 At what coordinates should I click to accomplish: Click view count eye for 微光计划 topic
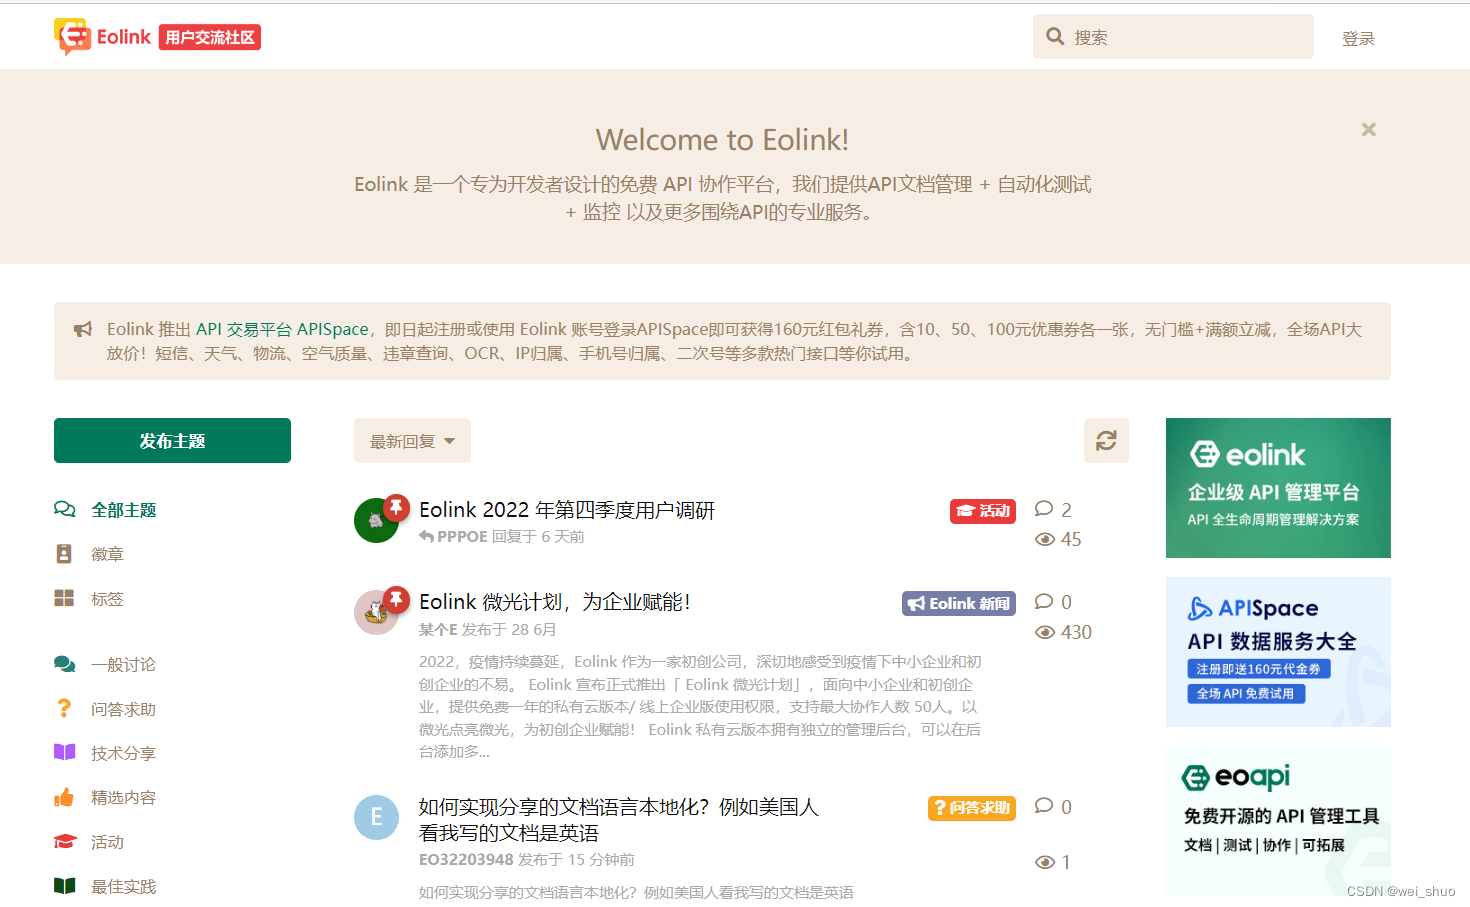click(x=1045, y=632)
